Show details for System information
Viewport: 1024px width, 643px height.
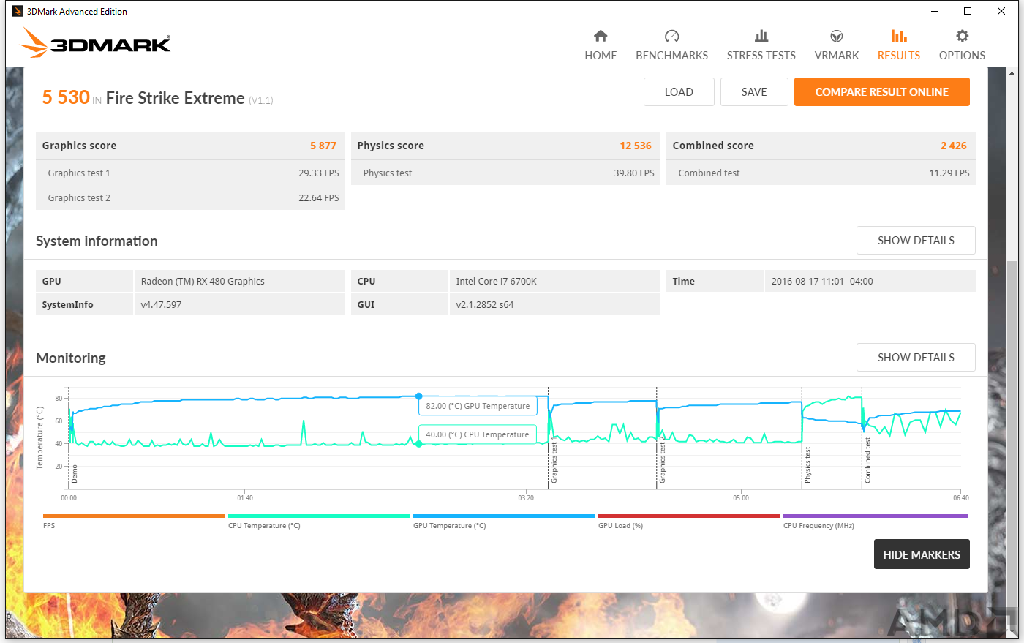coord(916,240)
